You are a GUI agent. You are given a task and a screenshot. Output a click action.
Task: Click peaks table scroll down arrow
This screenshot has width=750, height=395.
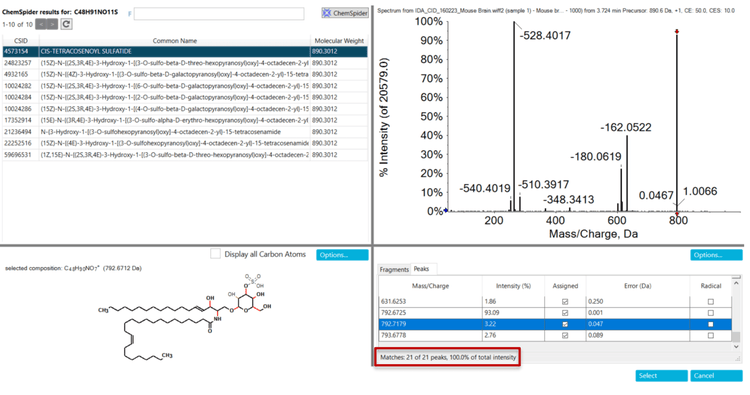click(x=737, y=346)
